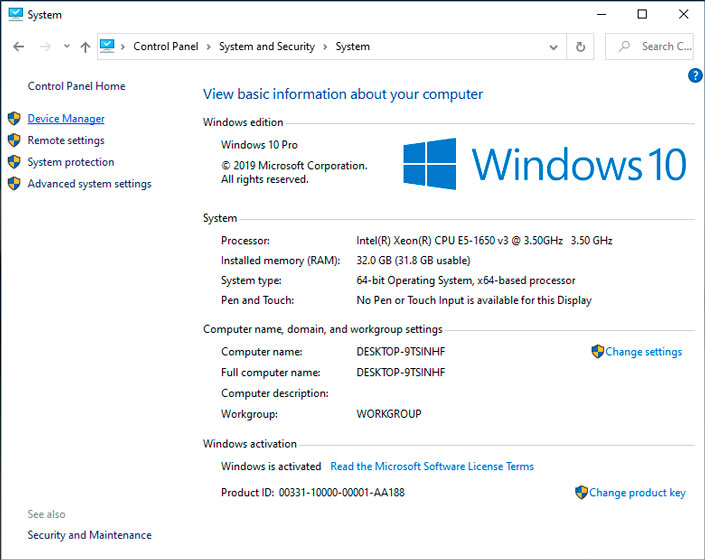Click the System icon in the title bar
705x560 pixels.
point(15,14)
